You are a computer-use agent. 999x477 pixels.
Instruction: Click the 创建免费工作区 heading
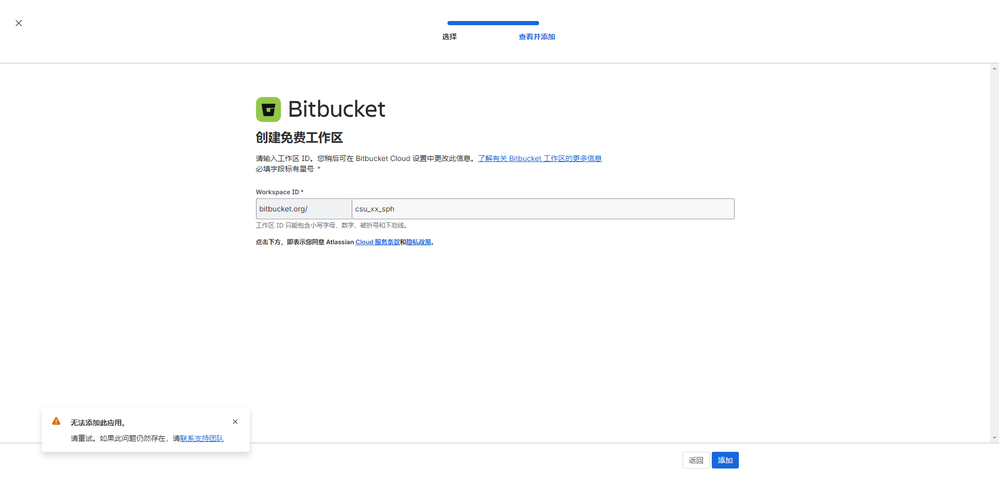click(x=299, y=138)
